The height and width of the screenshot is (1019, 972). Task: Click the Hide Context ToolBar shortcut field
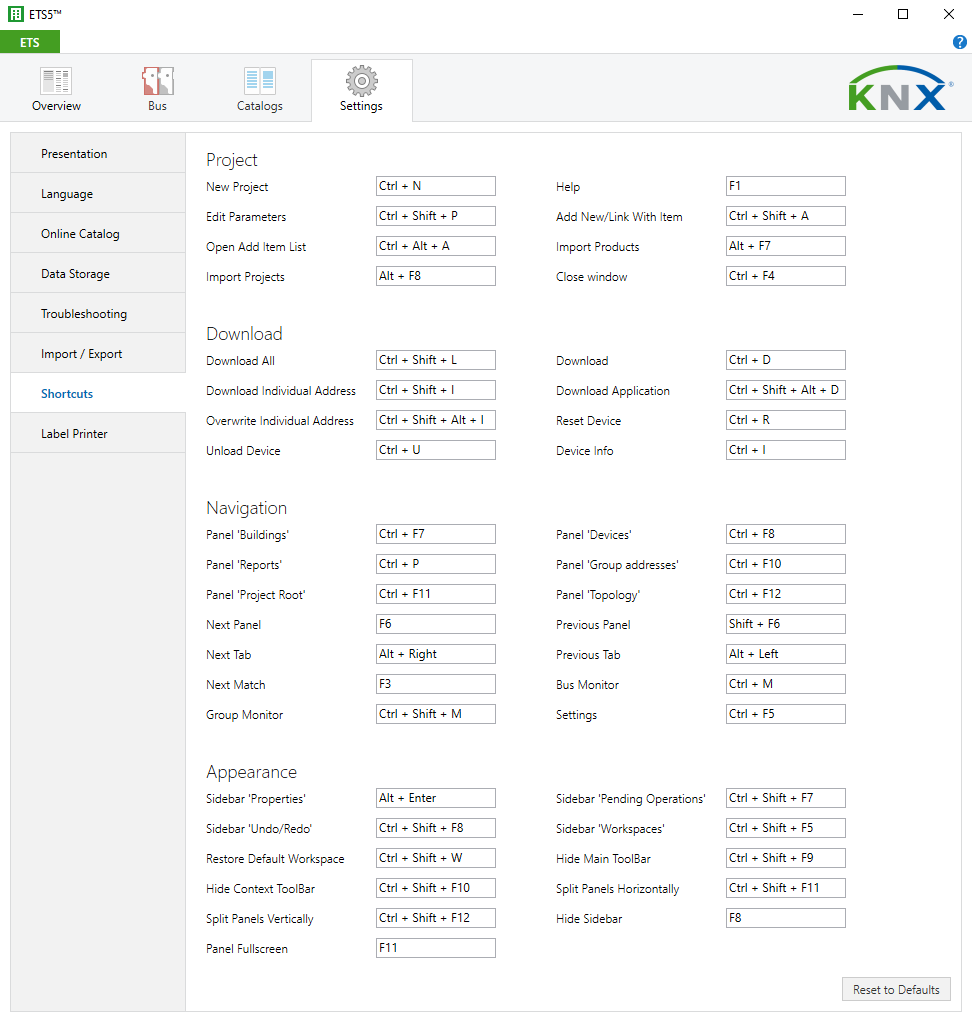click(435, 888)
